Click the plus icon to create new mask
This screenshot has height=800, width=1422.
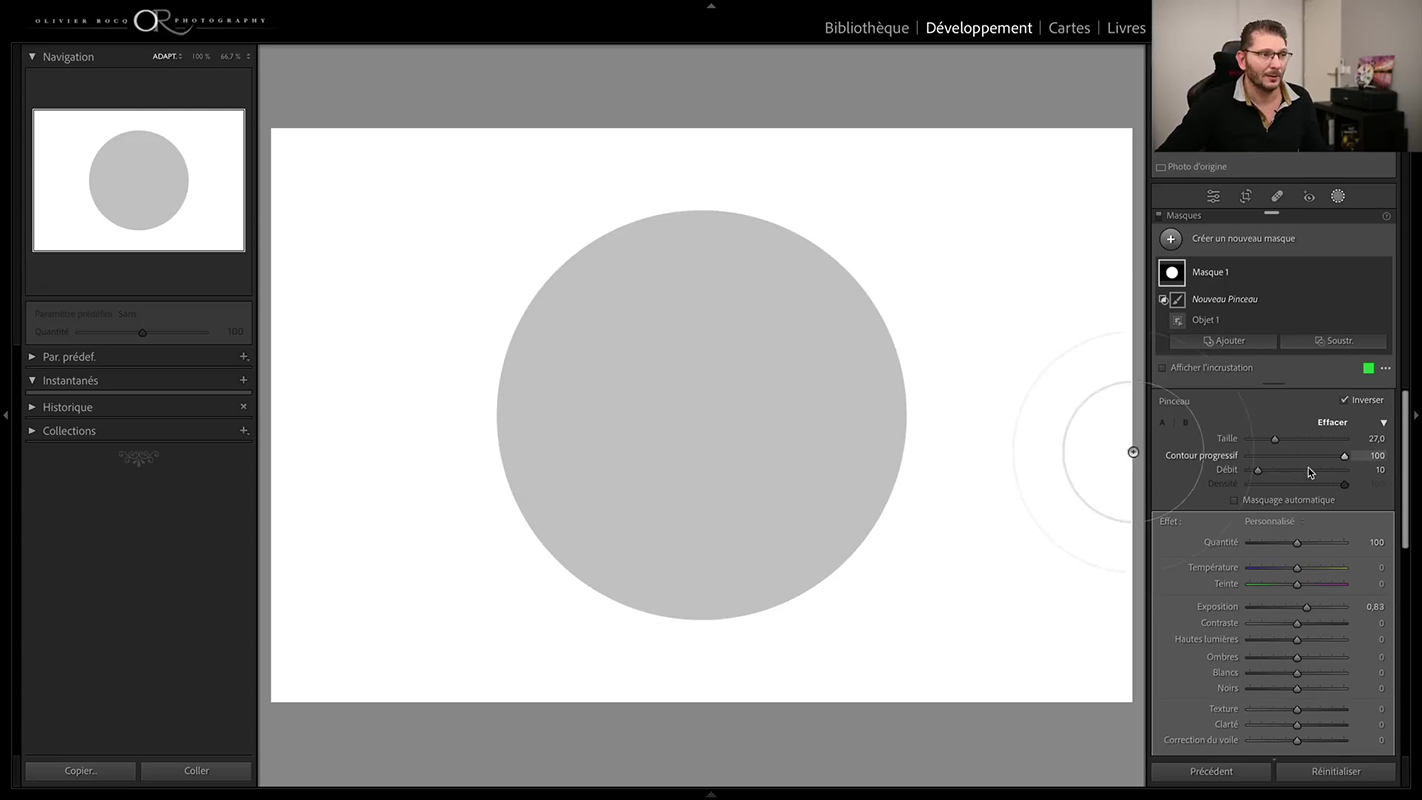coord(1170,239)
